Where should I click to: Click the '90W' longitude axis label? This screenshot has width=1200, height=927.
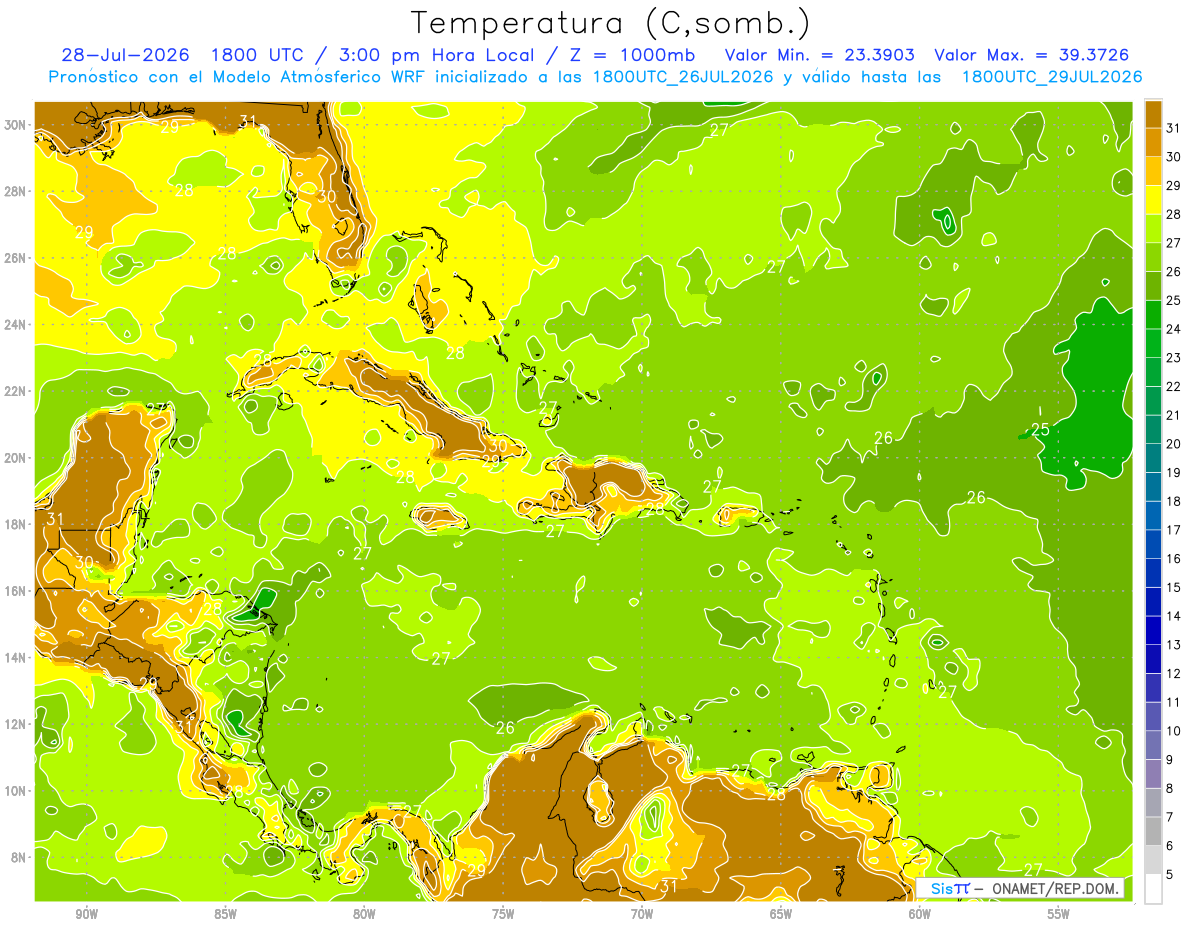coord(87,914)
